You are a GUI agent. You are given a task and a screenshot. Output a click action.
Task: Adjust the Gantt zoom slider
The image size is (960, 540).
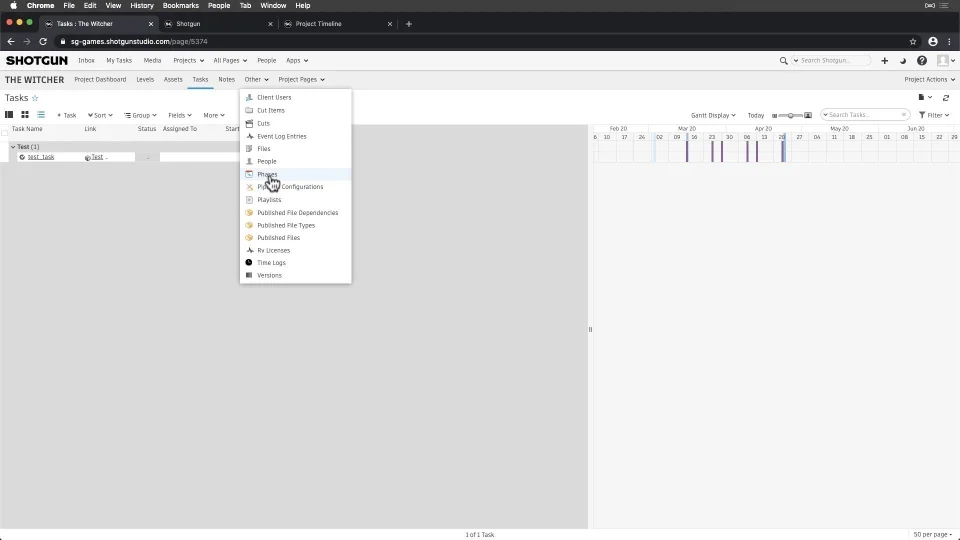(790, 115)
